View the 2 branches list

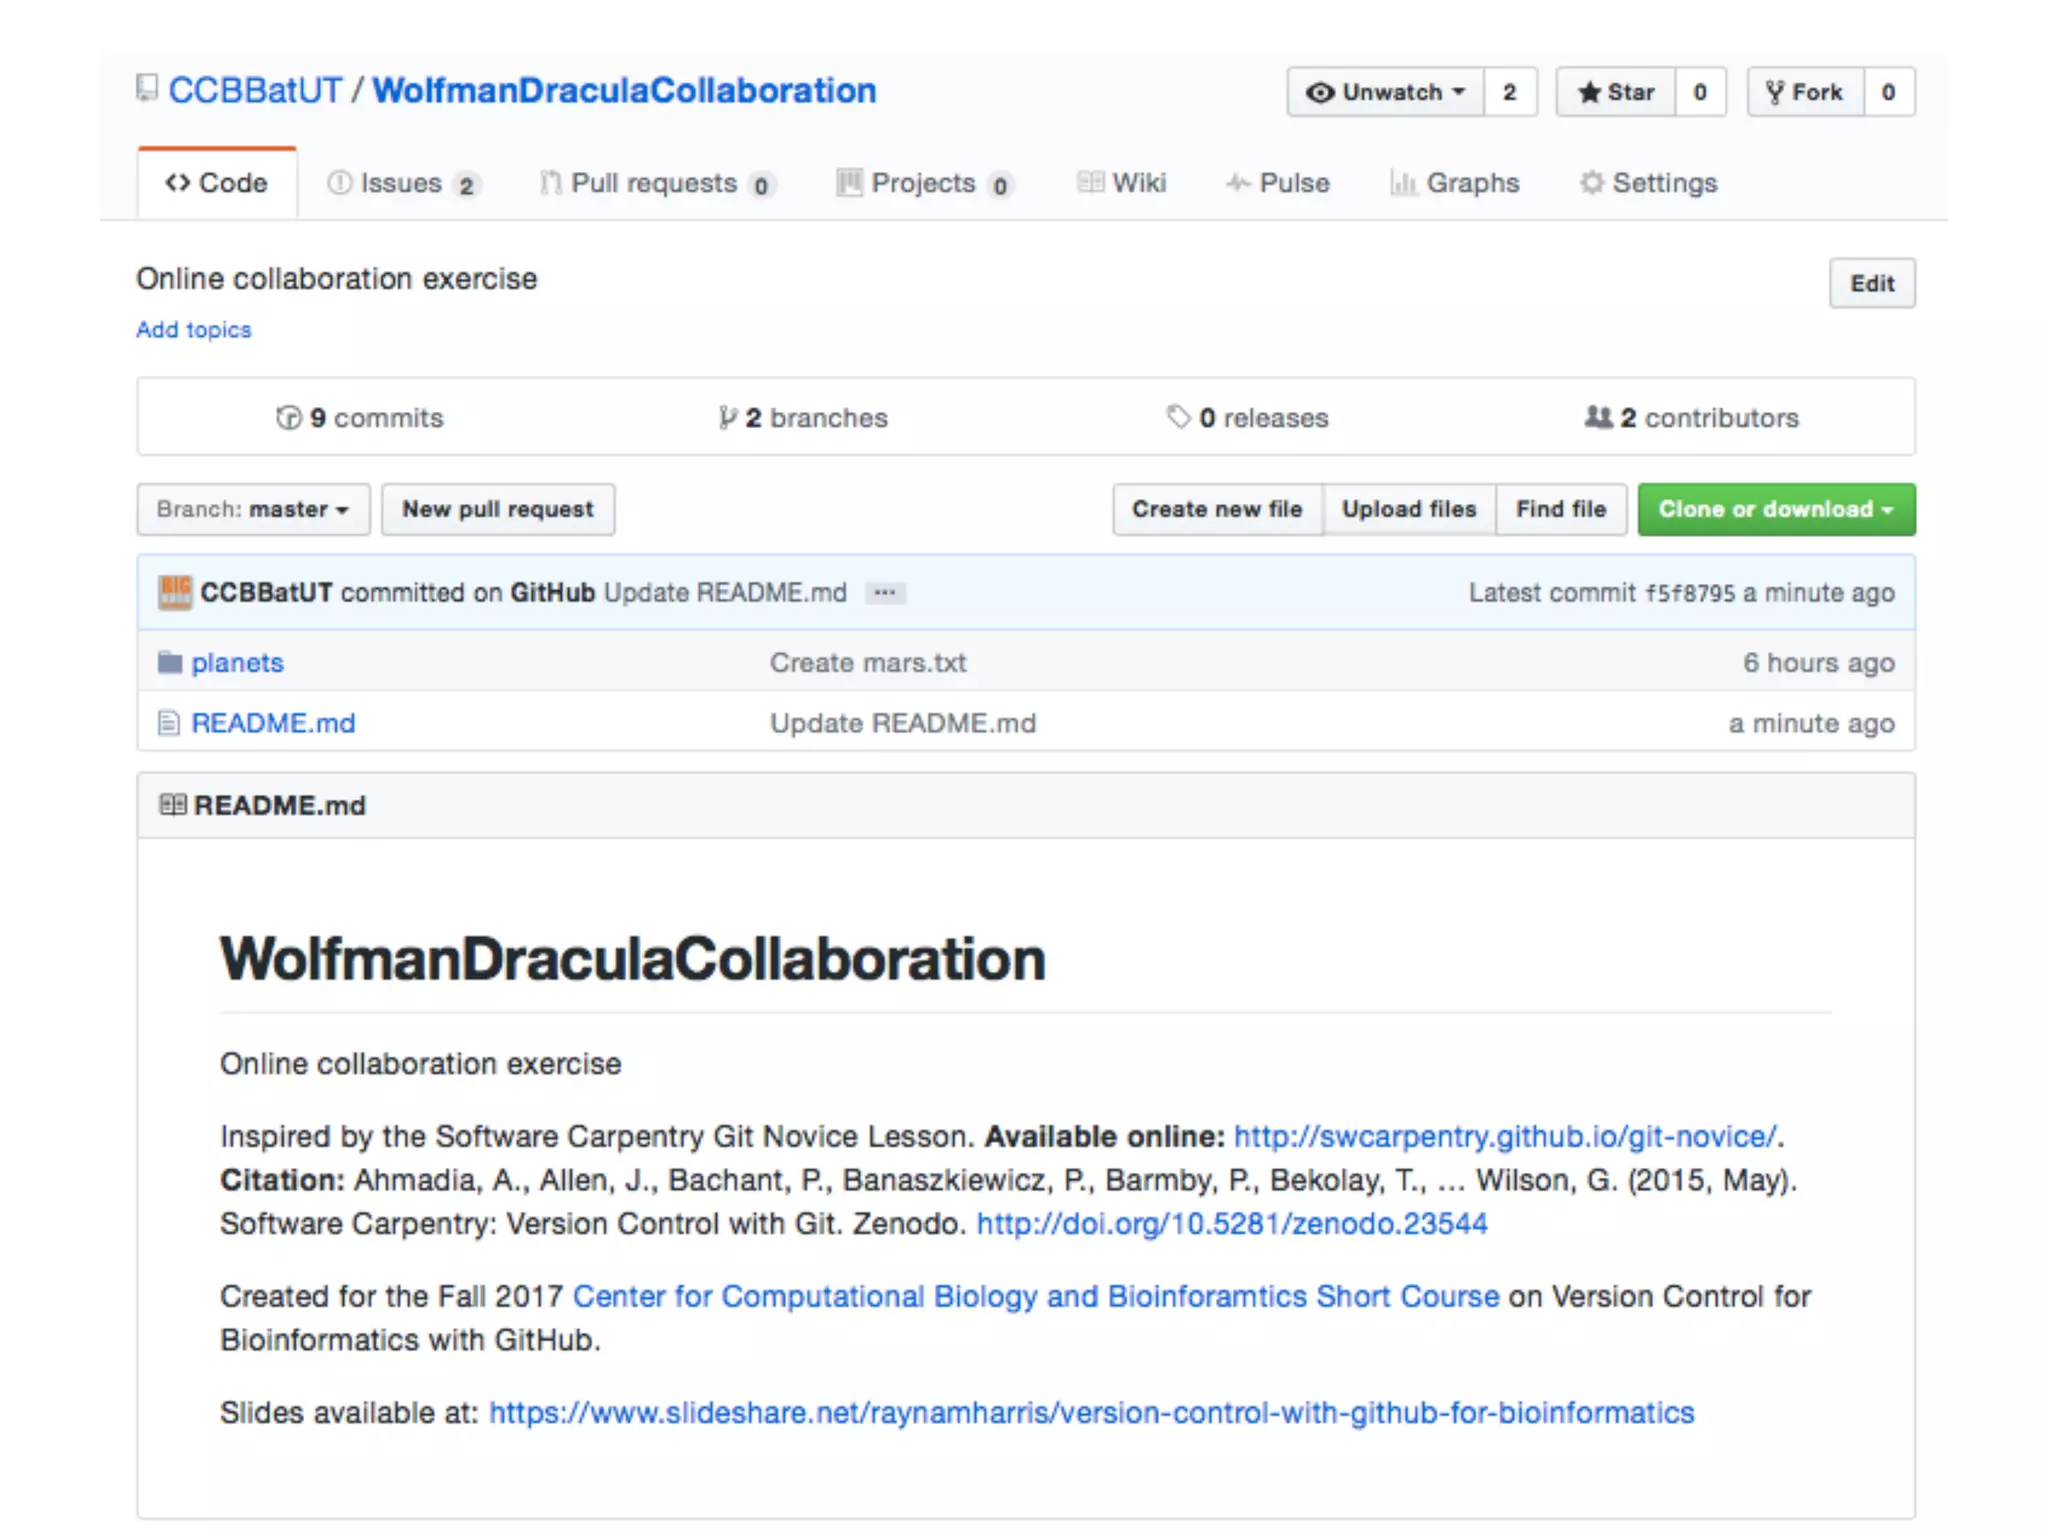[x=803, y=418]
